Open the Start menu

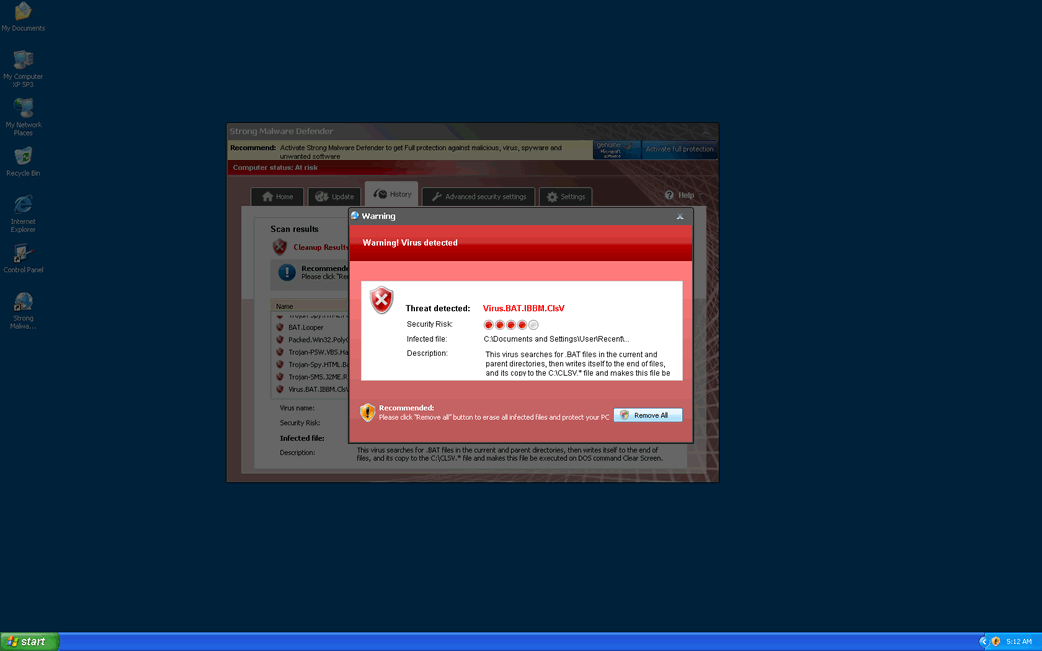[x=28, y=641]
